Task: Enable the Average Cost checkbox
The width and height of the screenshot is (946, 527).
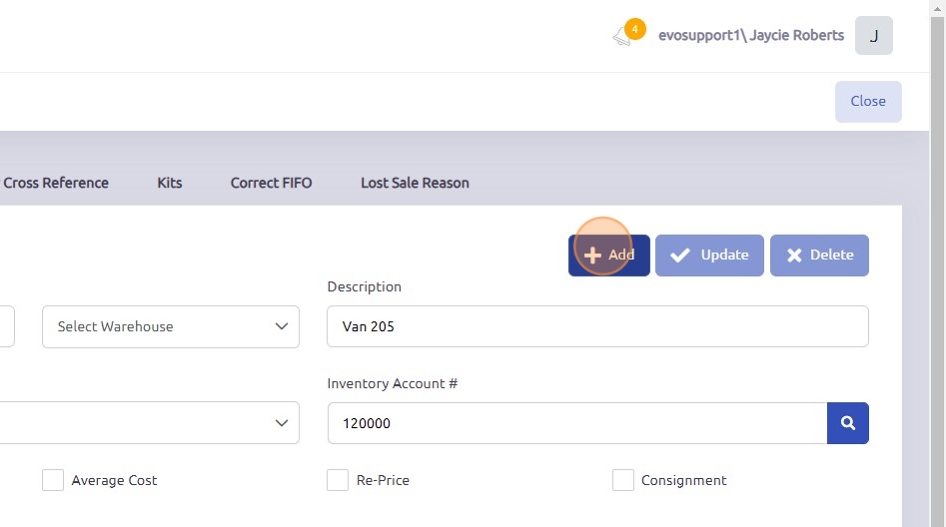Action: [x=53, y=480]
